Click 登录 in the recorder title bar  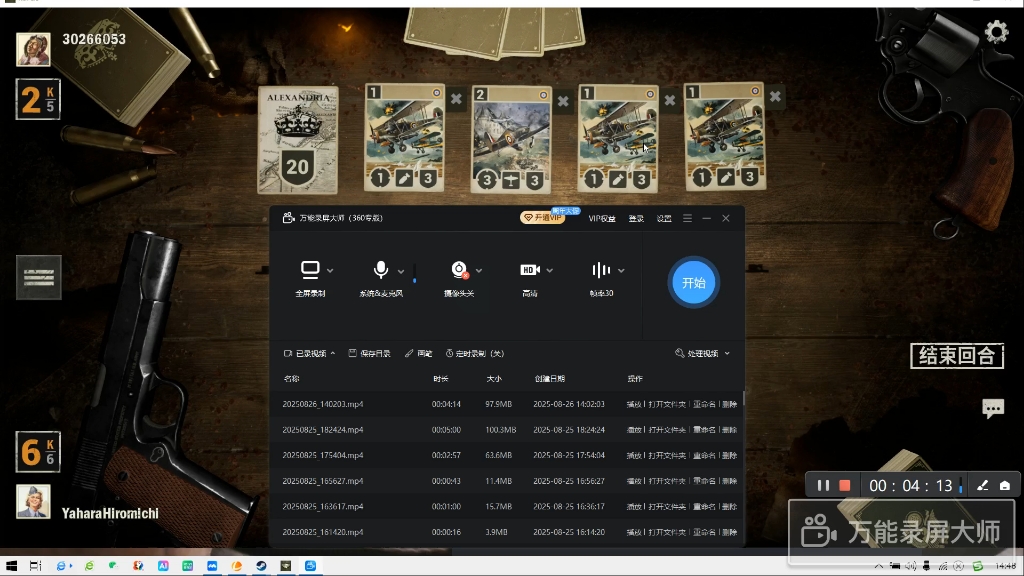[636, 218]
